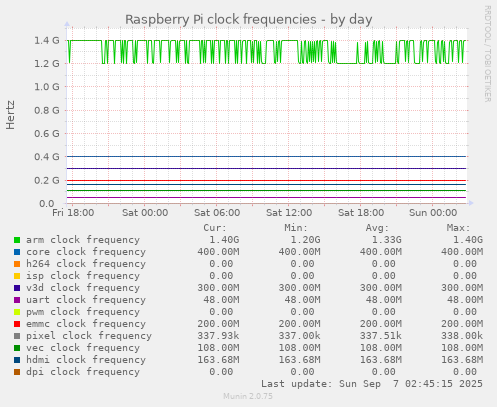497x407 pixels.
Task: Click the 'dpi clock frequency' legend label
Action: point(83,372)
